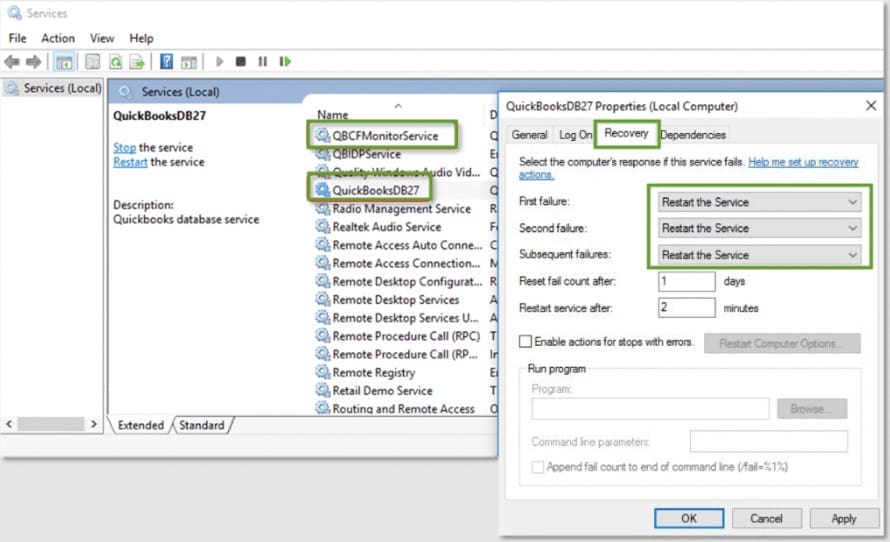
Task: Select gear icon of Radio Management Service
Action: coord(322,208)
